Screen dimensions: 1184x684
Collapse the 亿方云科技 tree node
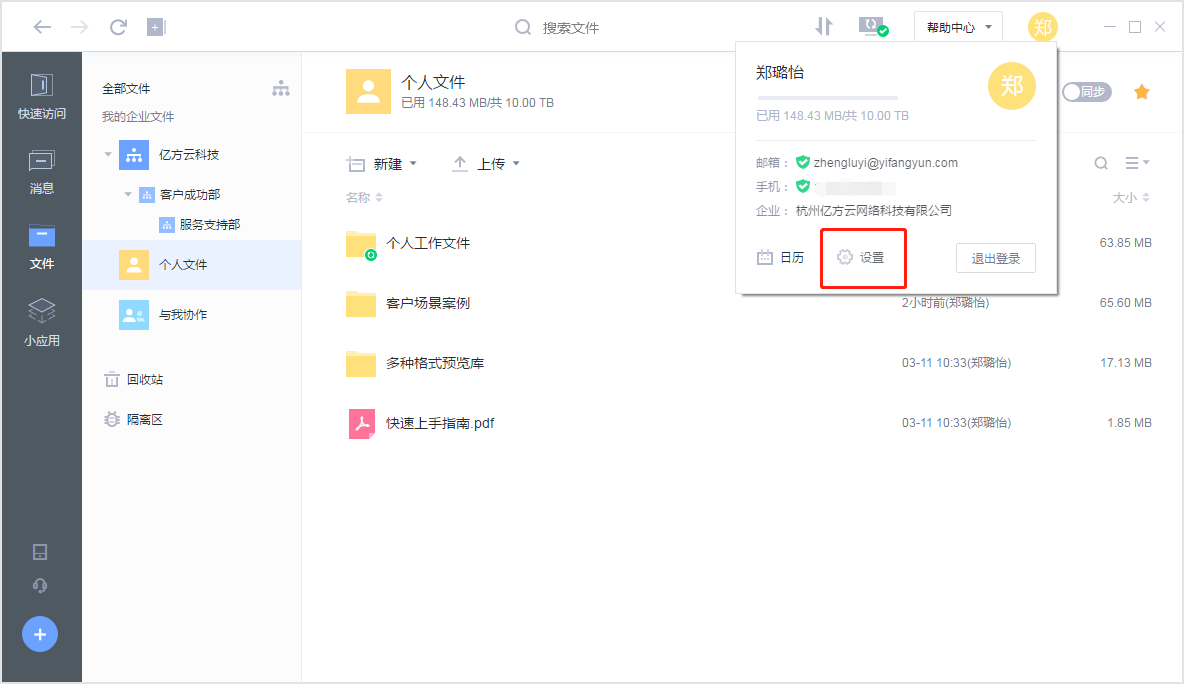(107, 154)
